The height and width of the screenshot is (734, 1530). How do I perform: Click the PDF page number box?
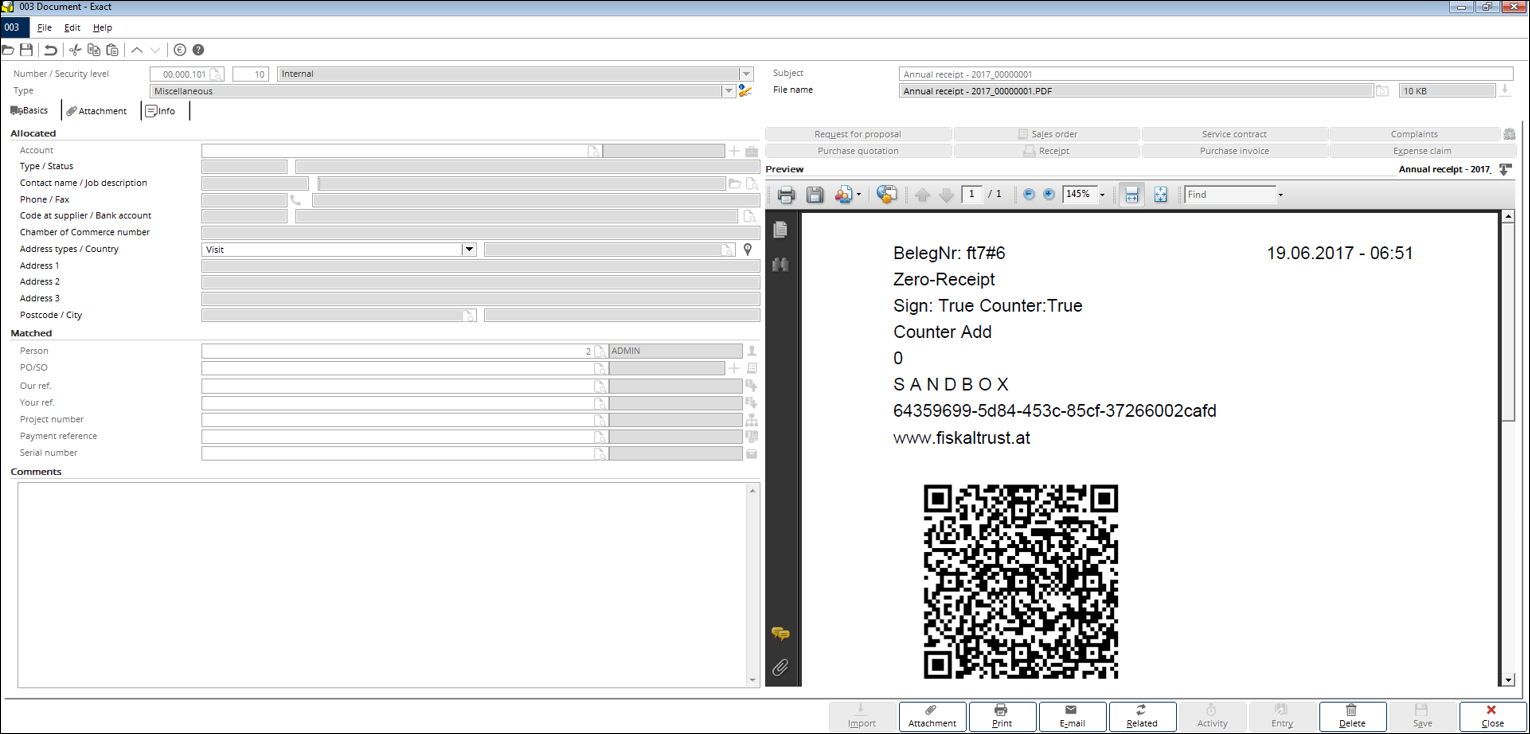972,194
